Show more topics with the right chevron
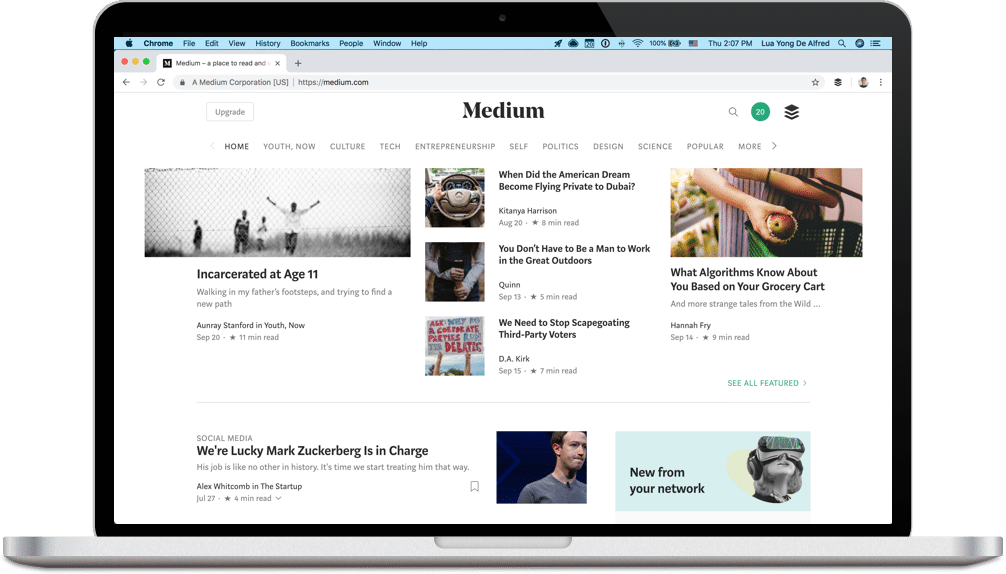This screenshot has height=574, width=1006. tap(774, 146)
